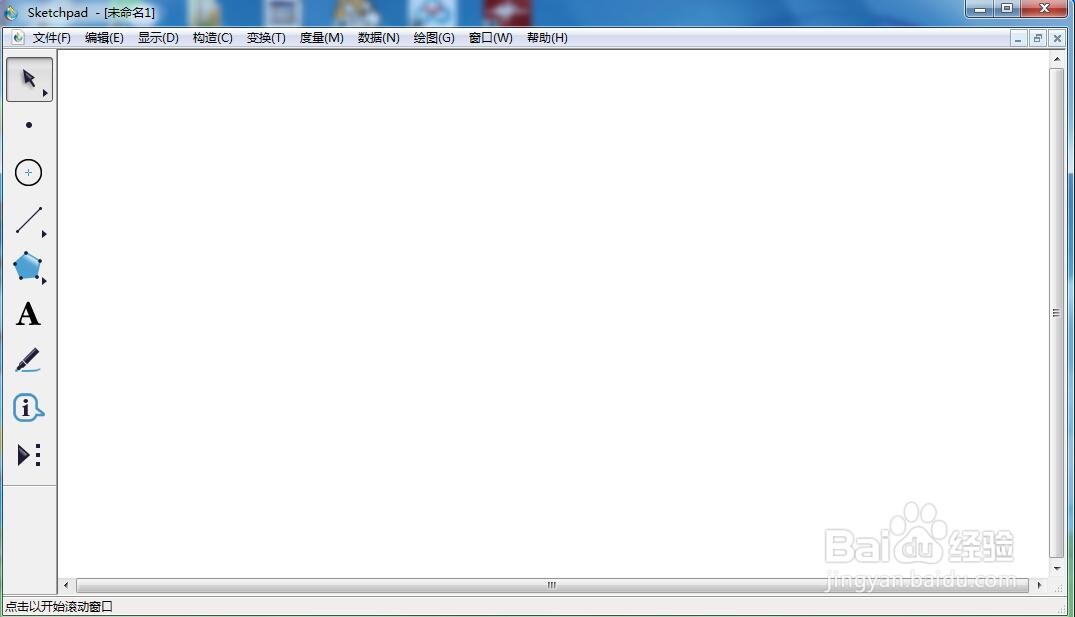Open the 构造(C) menu
The width and height of the screenshot is (1075, 617).
pyautogui.click(x=213, y=38)
